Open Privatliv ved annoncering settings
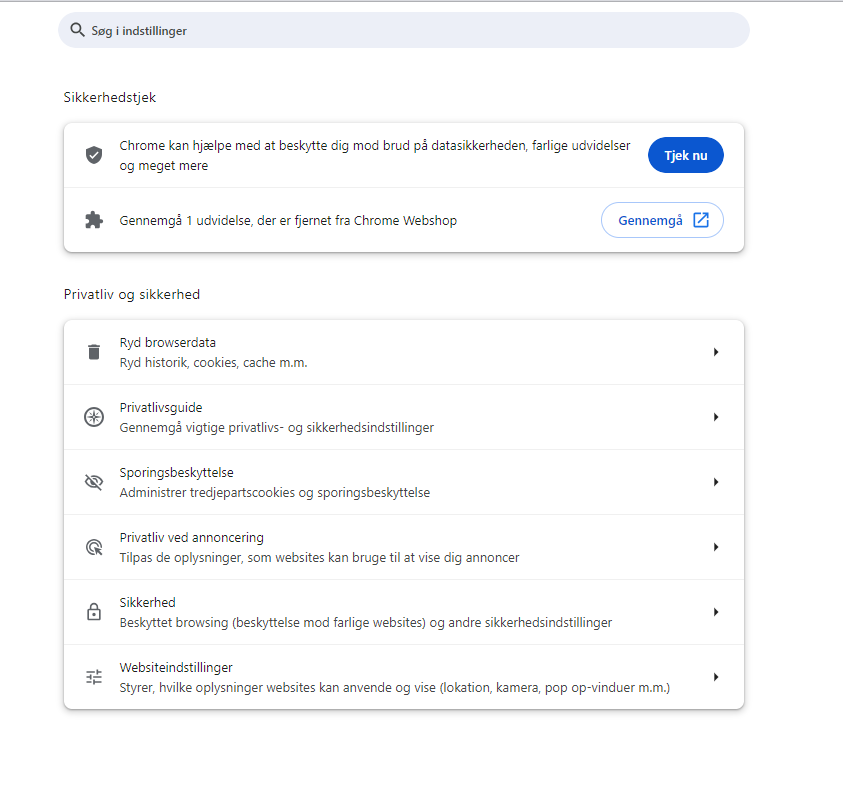 click(x=400, y=546)
